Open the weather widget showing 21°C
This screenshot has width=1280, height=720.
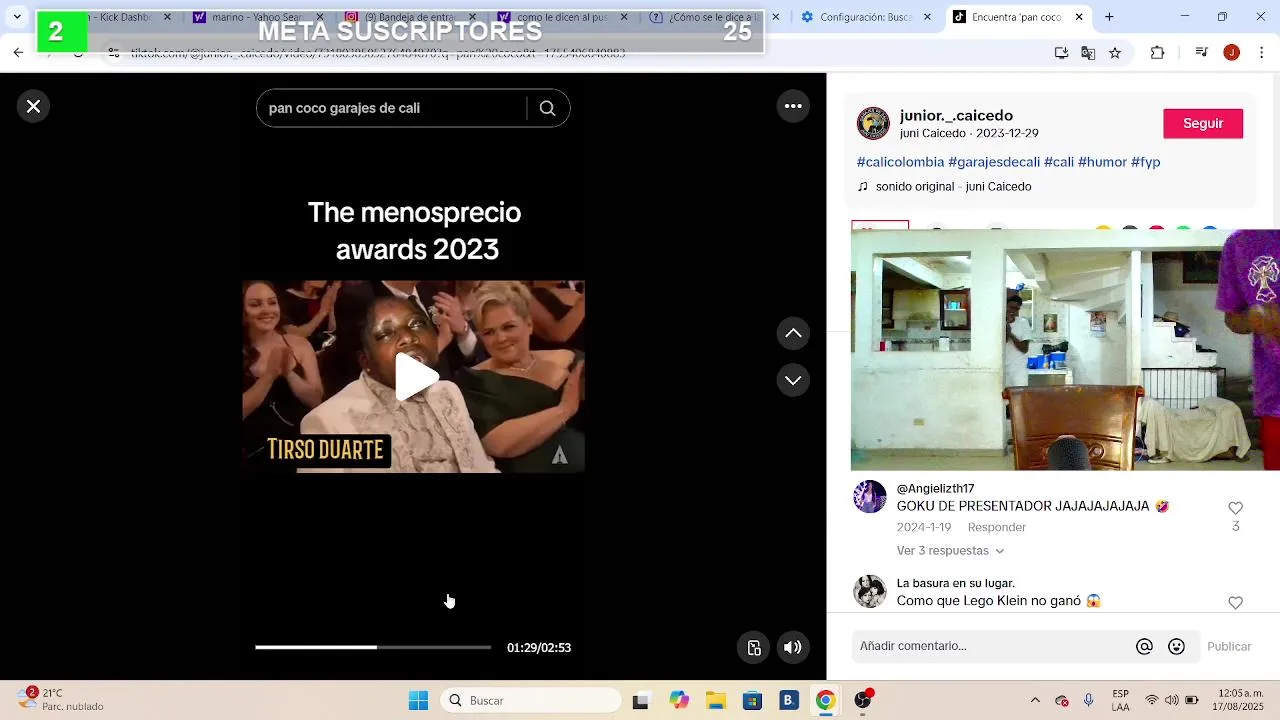point(62,700)
